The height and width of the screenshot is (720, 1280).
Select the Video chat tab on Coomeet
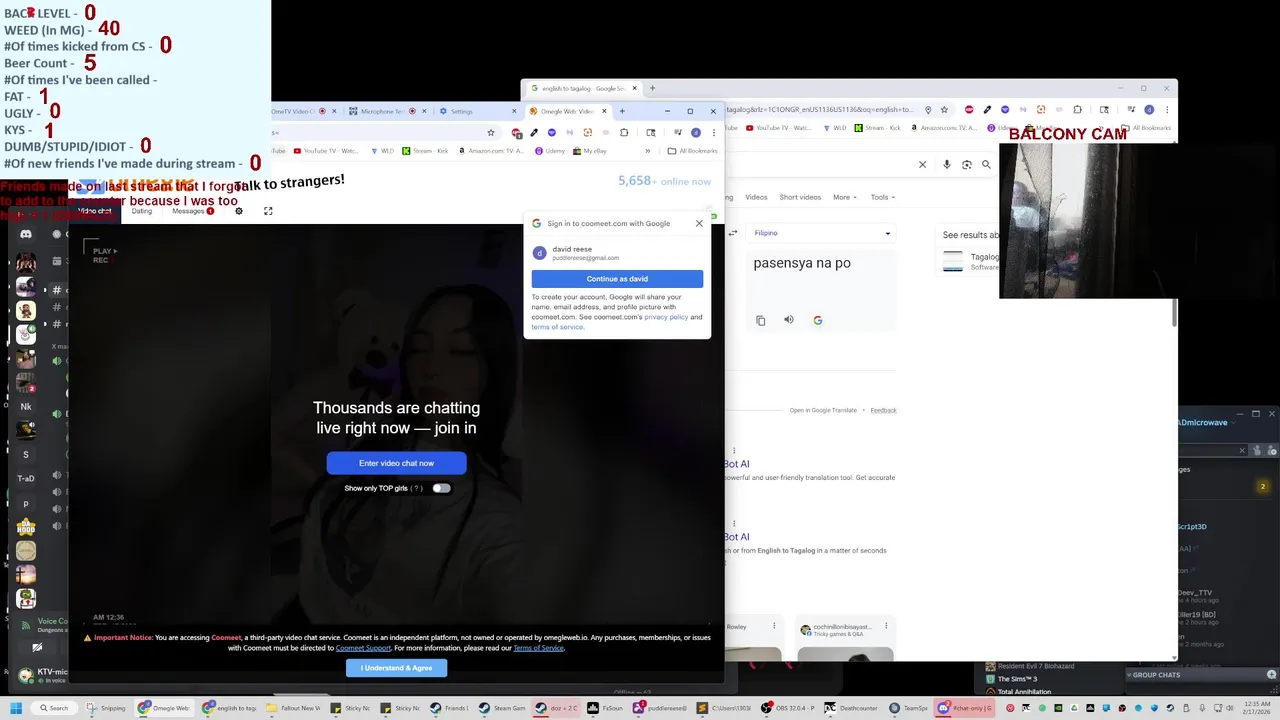(95, 211)
